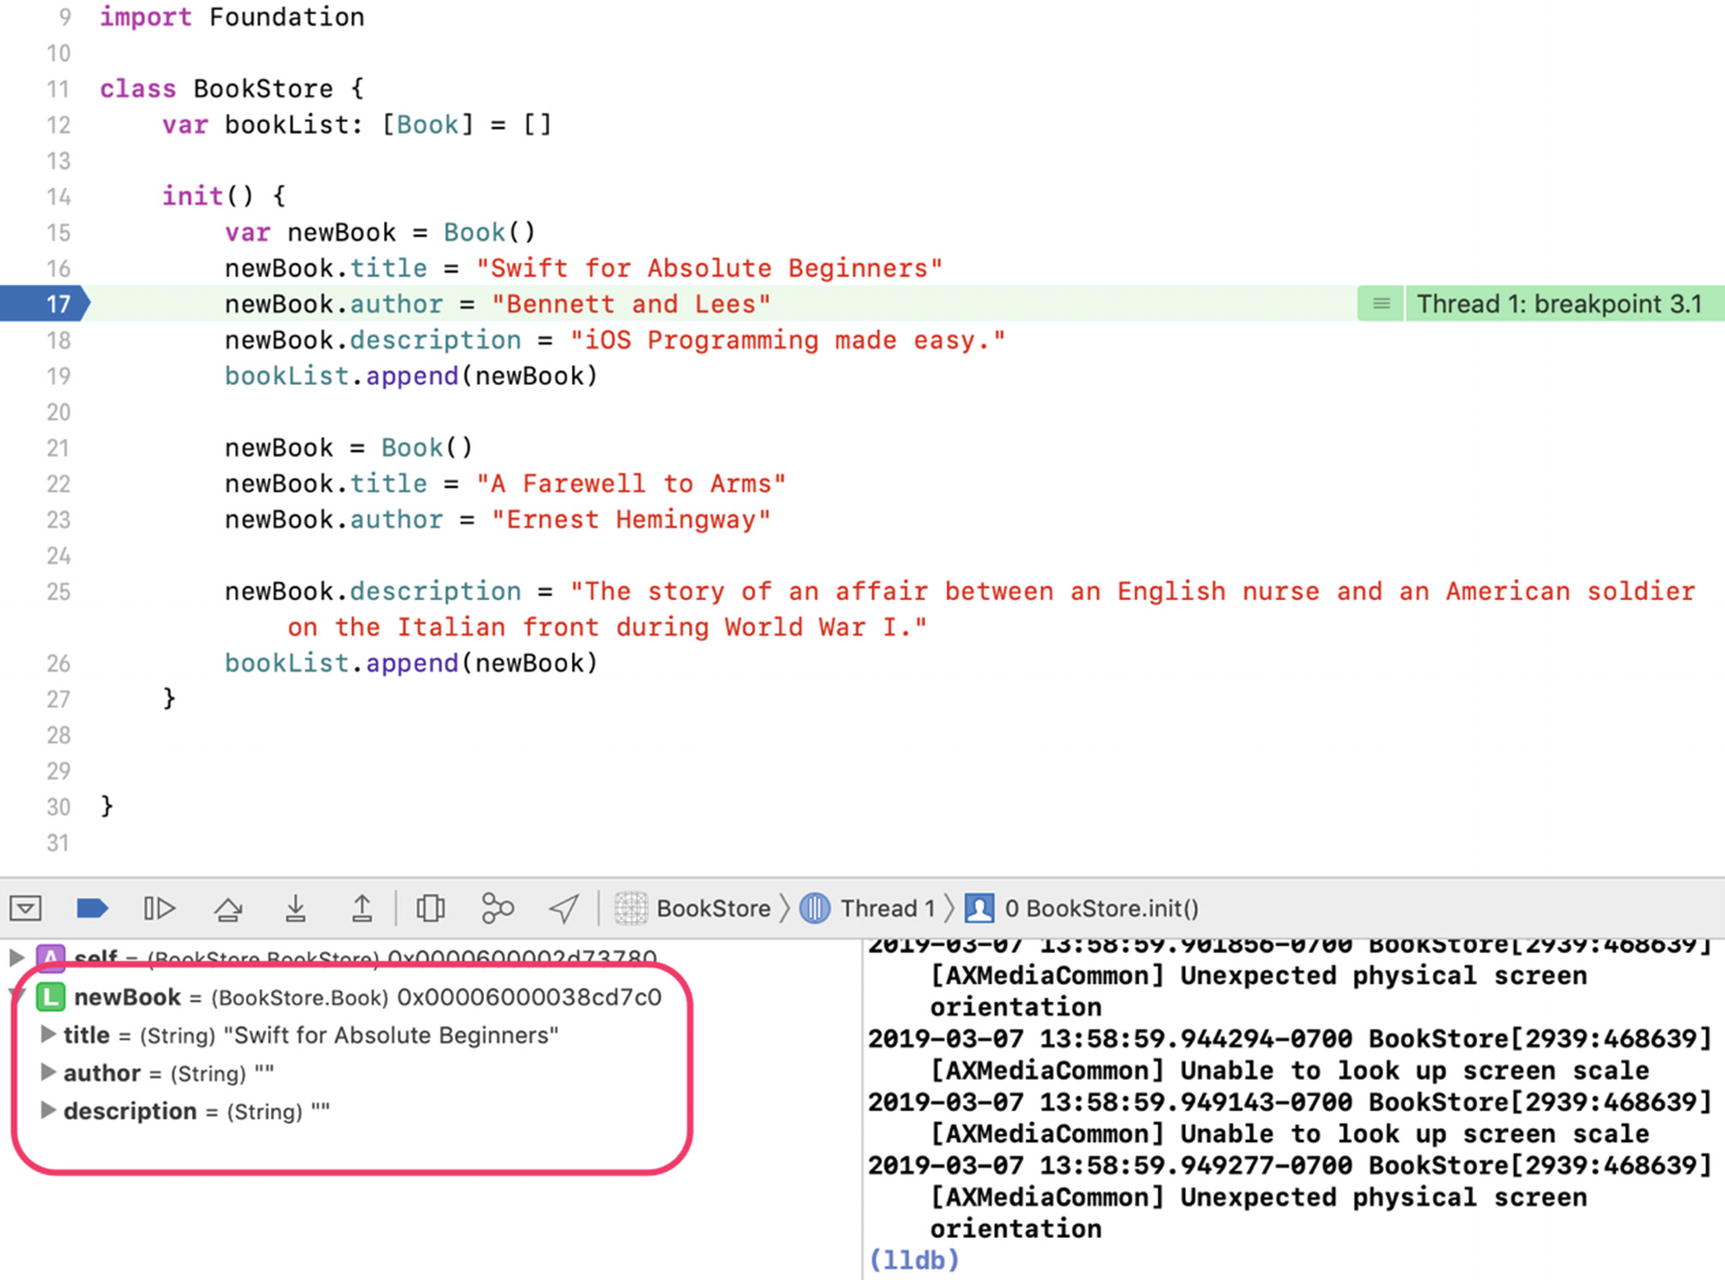Click the newBook memory address 0x00006000038cd7c0

coord(529,997)
